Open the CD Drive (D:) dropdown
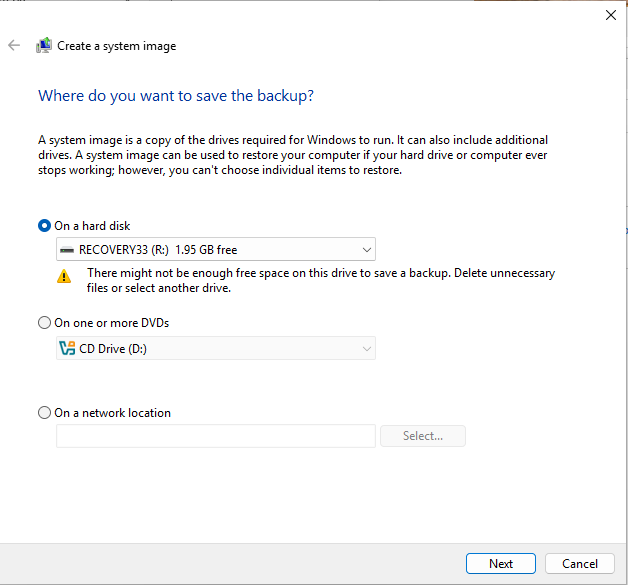628x585 pixels. coord(215,348)
